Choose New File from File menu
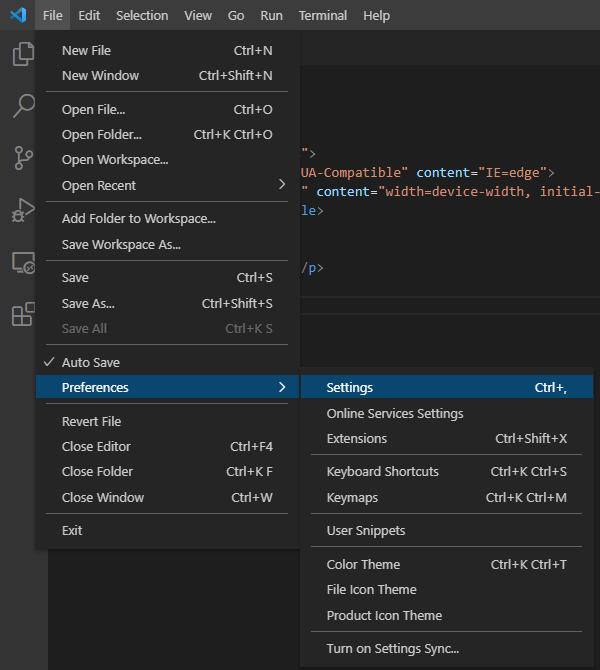Viewport: 600px width, 670px height. [167, 50]
